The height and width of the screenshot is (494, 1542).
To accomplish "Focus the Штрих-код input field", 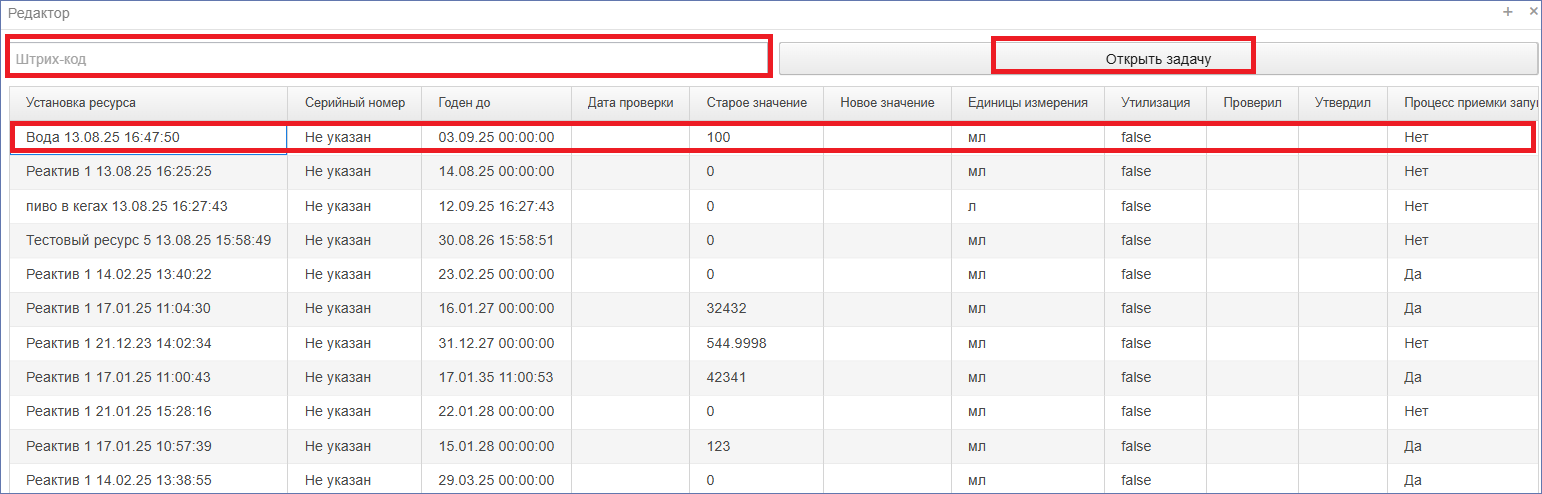I will pos(389,59).
